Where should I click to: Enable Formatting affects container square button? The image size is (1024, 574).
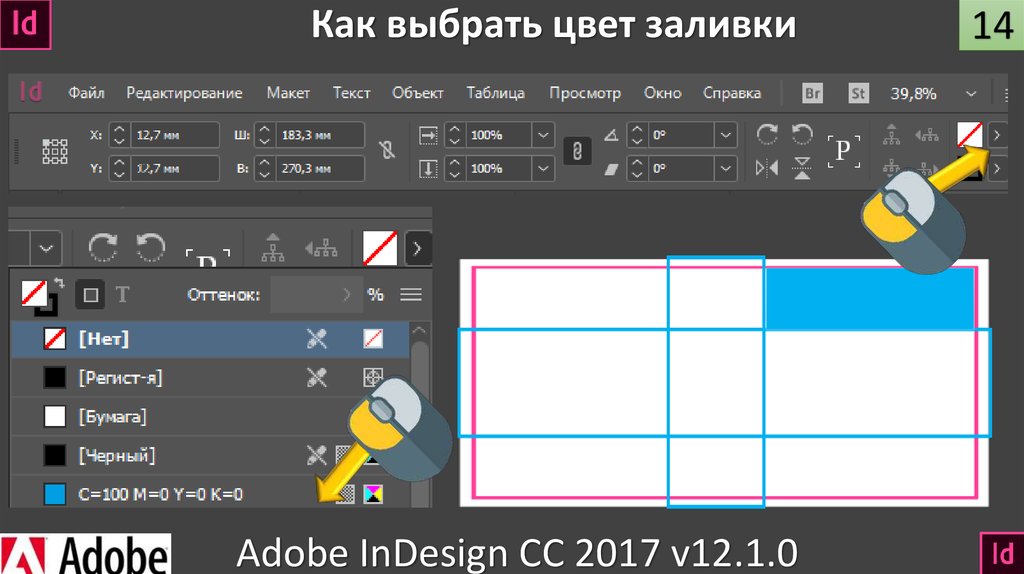(x=90, y=295)
